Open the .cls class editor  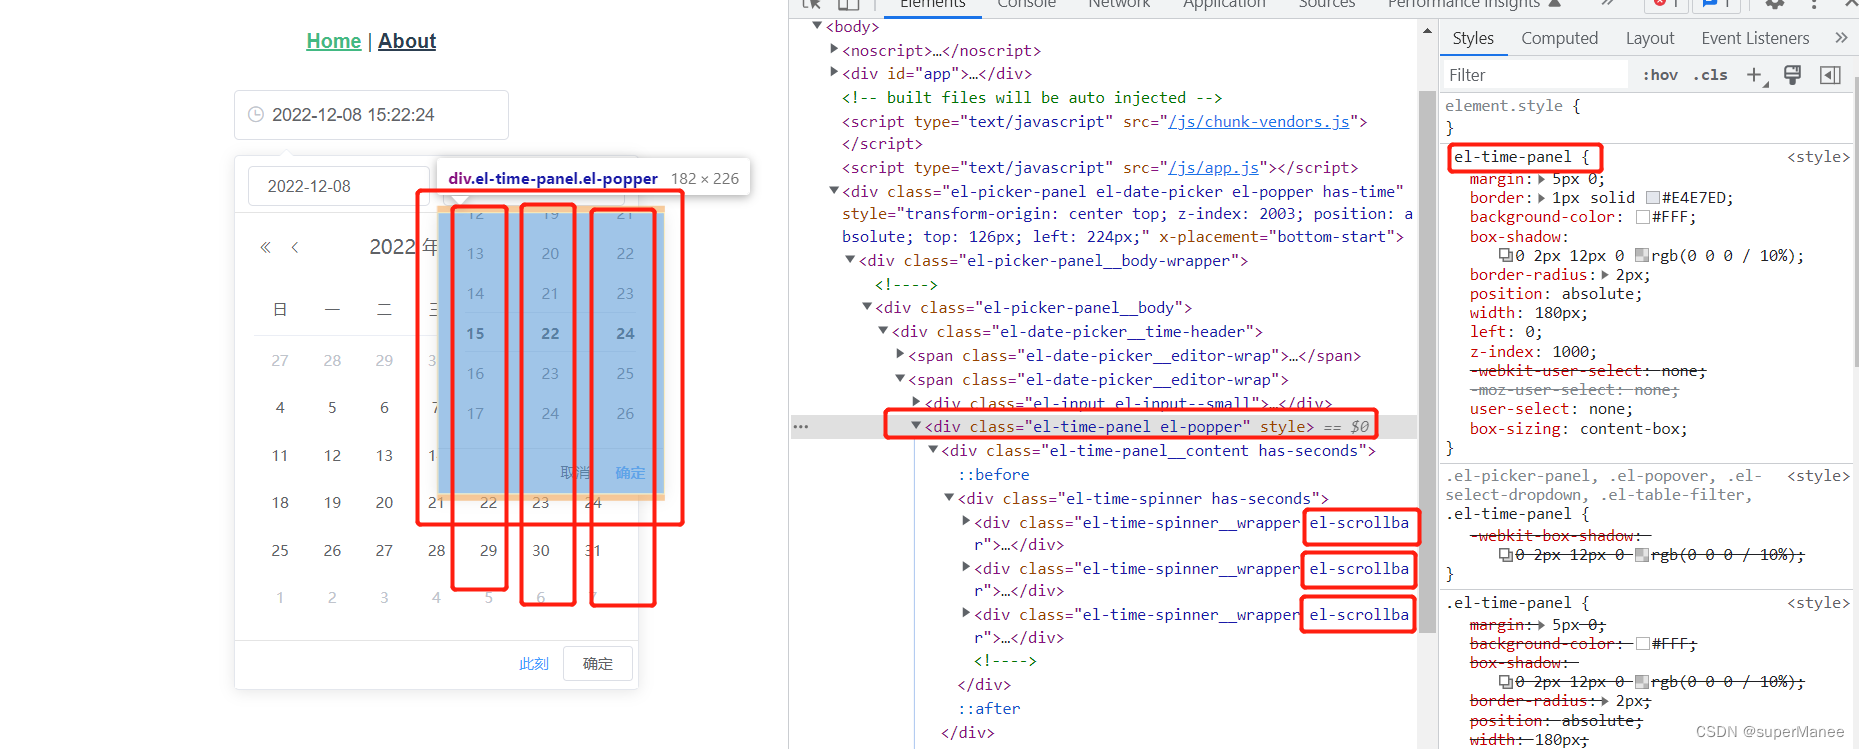(x=1711, y=75)
